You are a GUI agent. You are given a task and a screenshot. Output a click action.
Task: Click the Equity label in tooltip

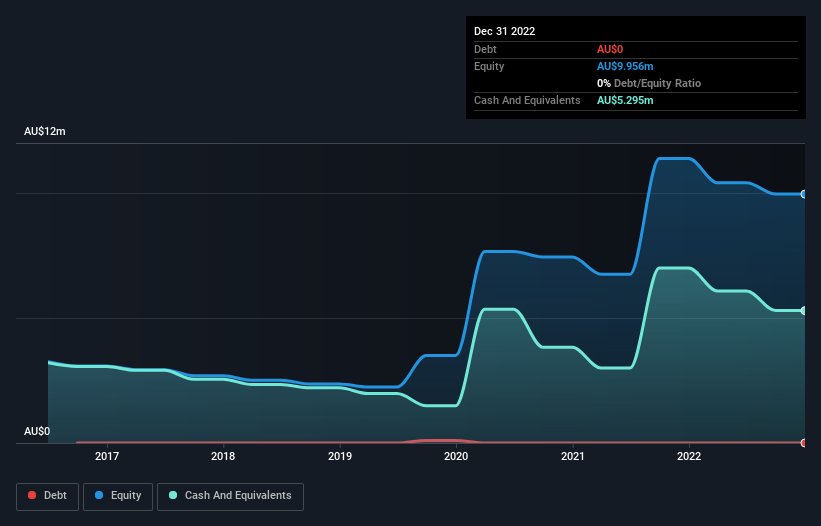(x=489, y=66)
